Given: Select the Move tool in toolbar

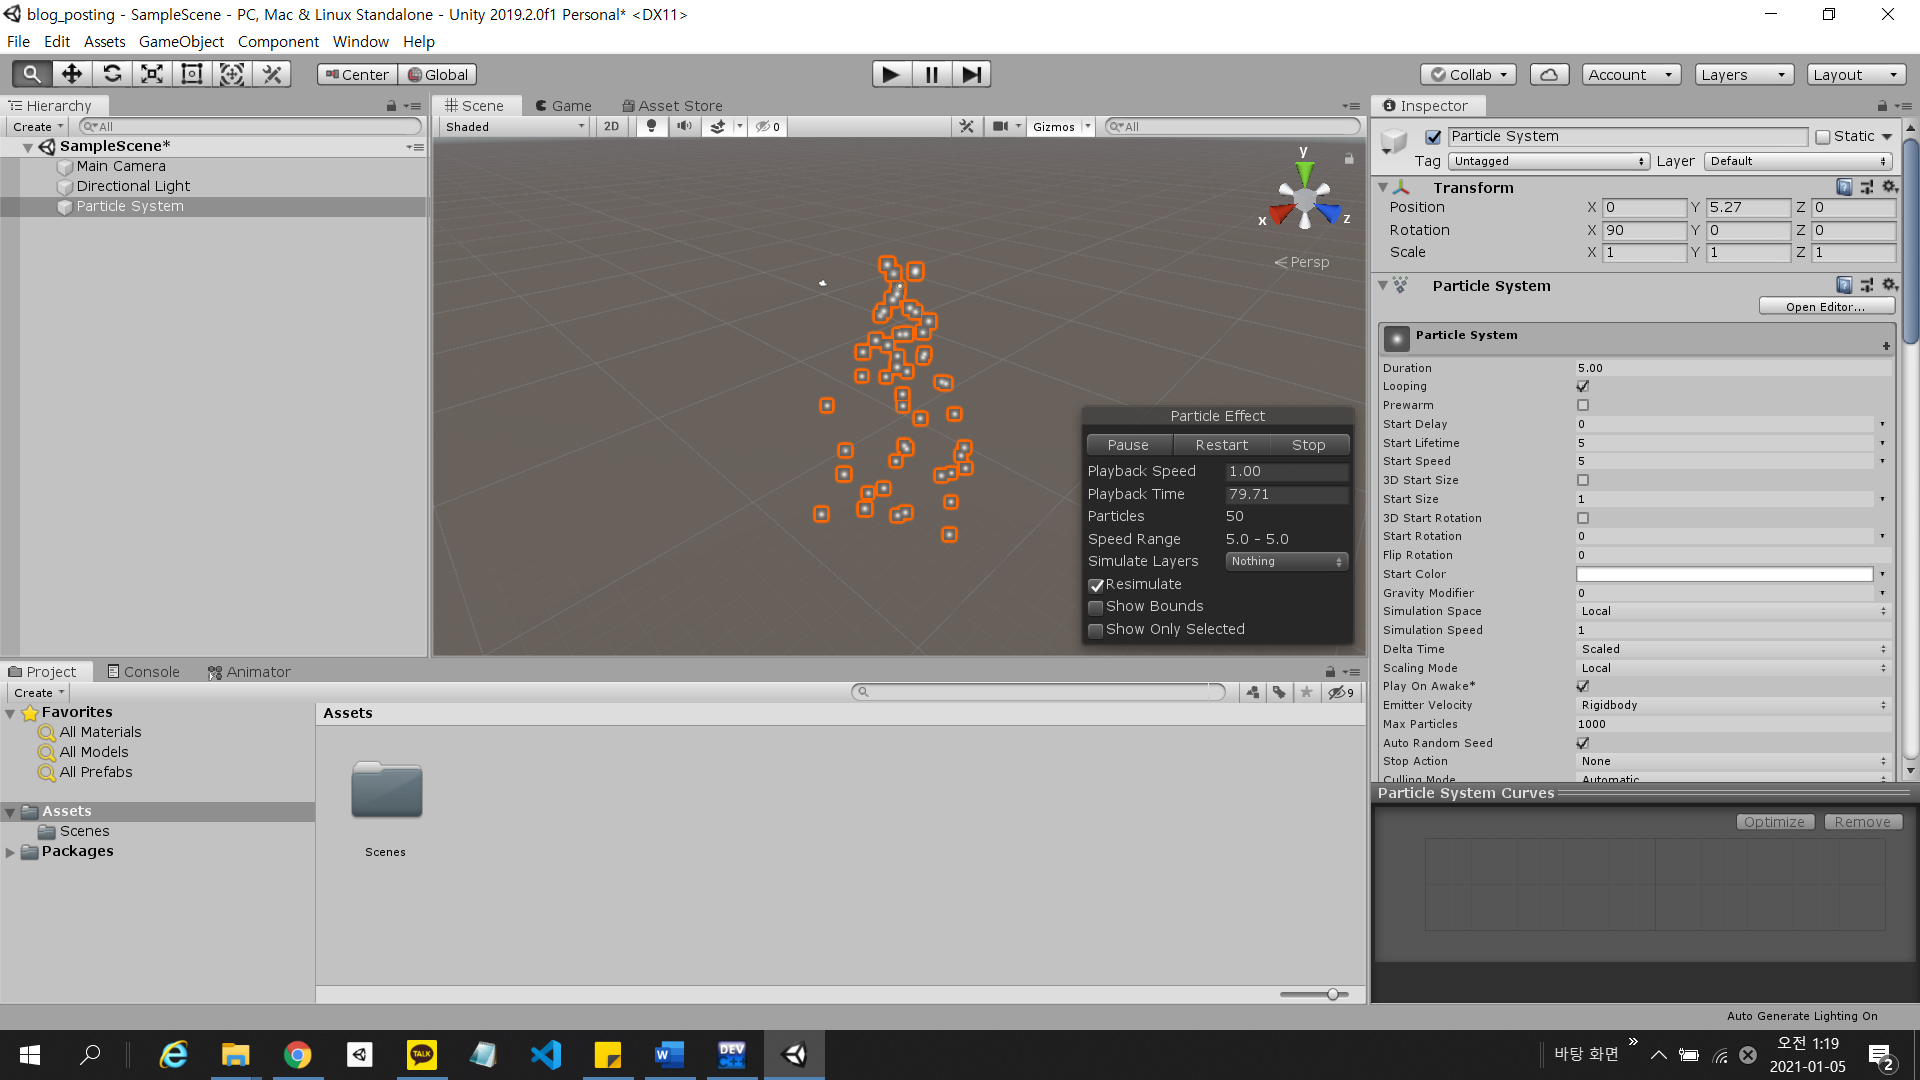Looking at the screenshot, I should coord(71,74).
